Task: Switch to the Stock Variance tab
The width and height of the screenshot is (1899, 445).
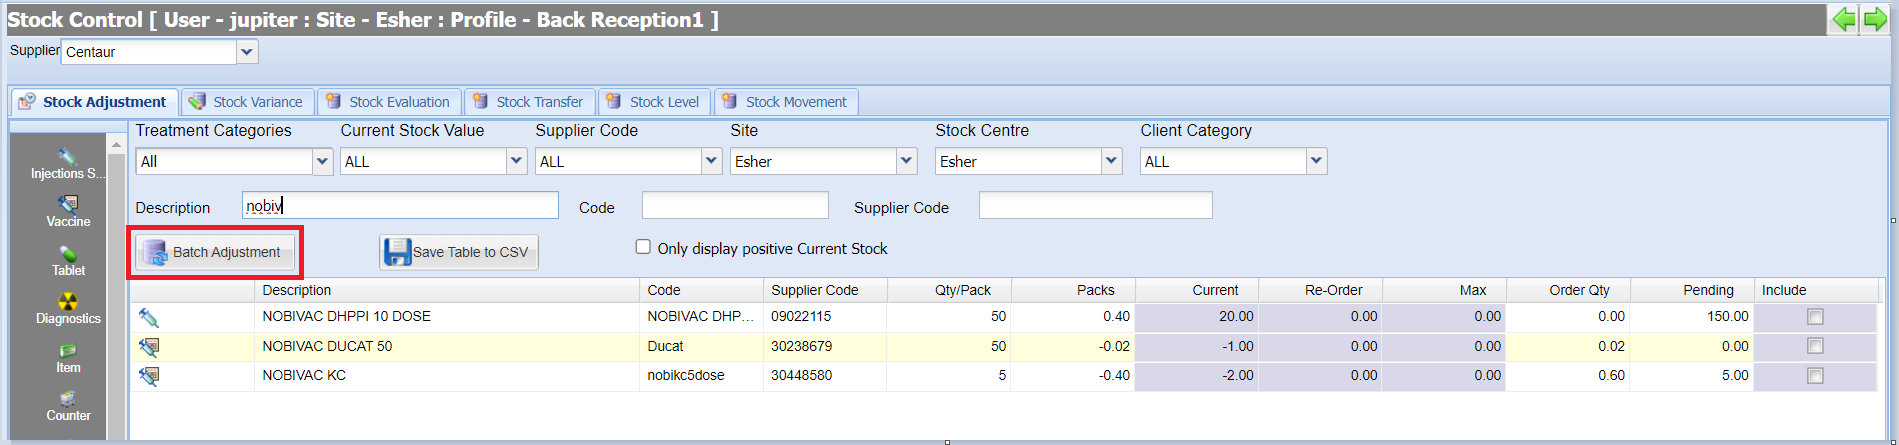Action: coord(247,102)
